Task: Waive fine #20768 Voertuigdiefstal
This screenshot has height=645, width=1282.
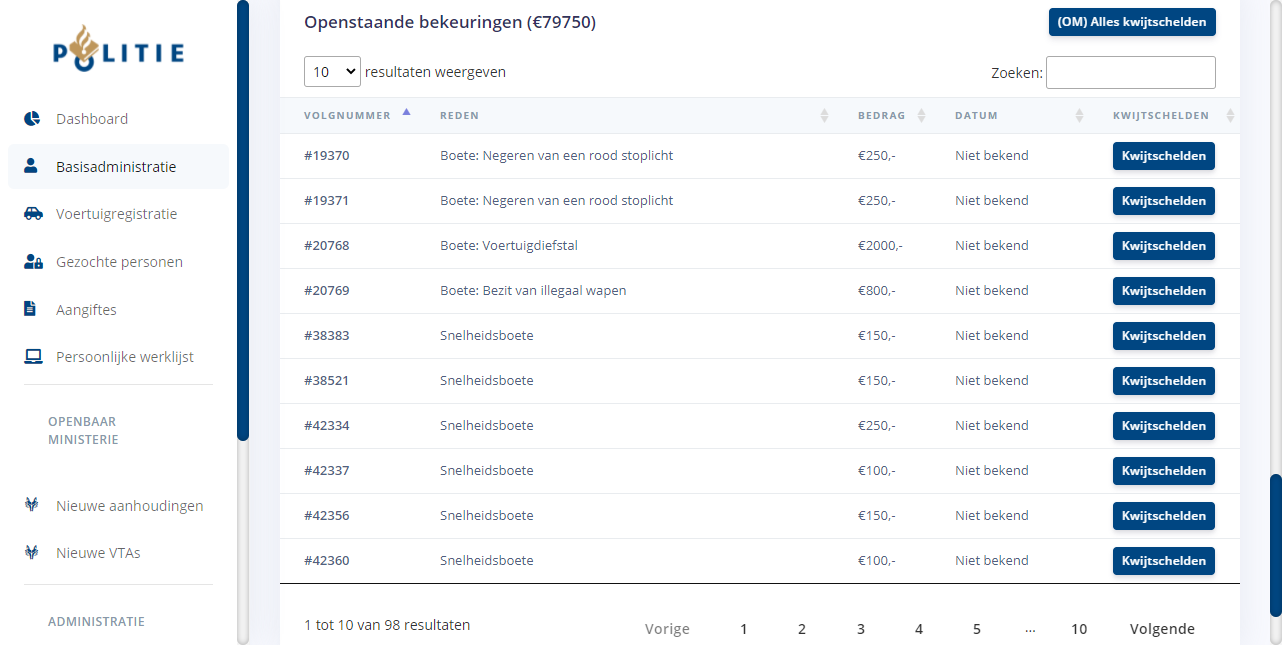Action: 1163,246
